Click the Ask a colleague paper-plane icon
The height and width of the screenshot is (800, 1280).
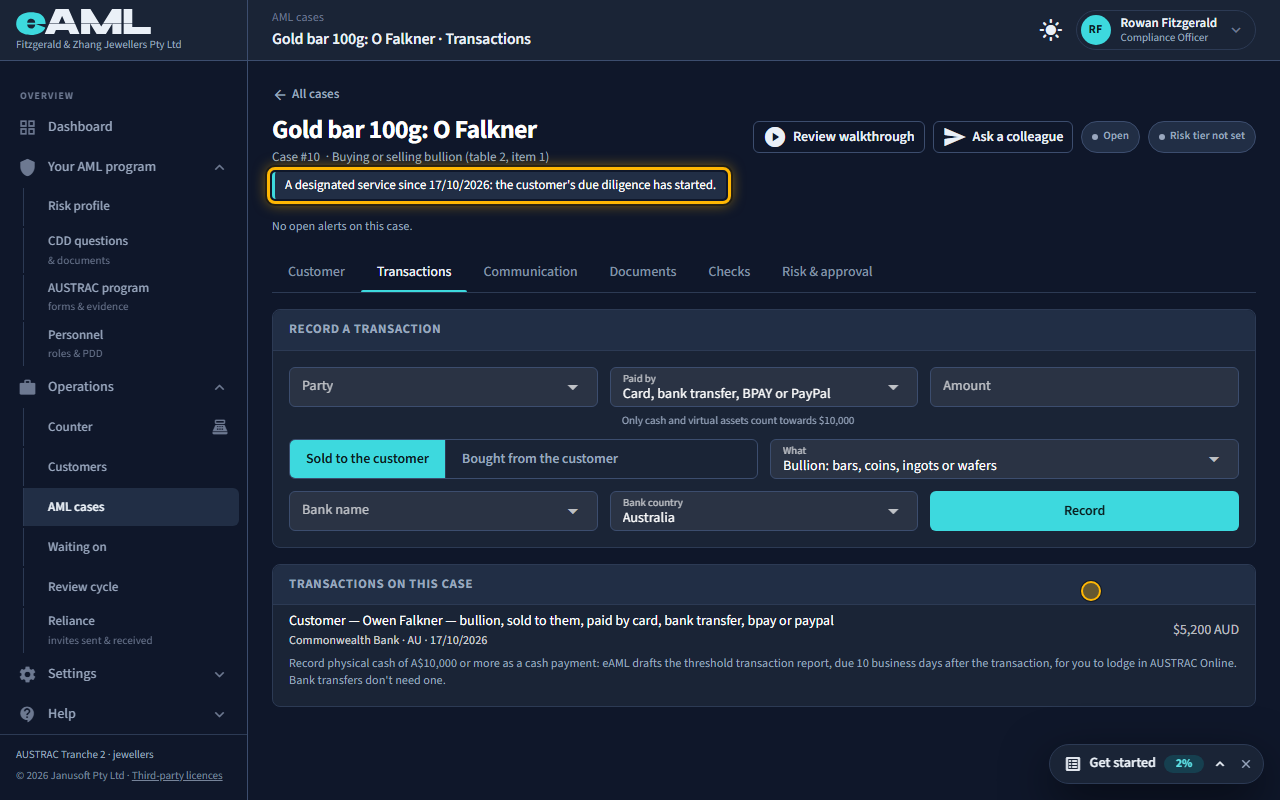[x=954, y=137]
